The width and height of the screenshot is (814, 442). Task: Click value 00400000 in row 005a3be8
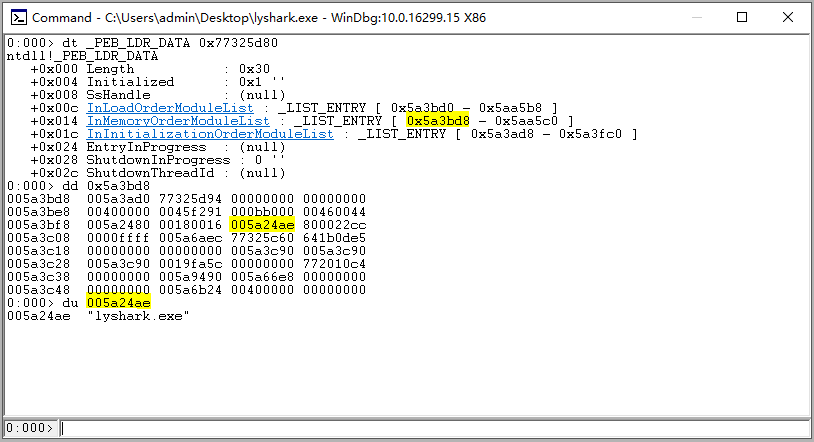click(x=118, y=212)
